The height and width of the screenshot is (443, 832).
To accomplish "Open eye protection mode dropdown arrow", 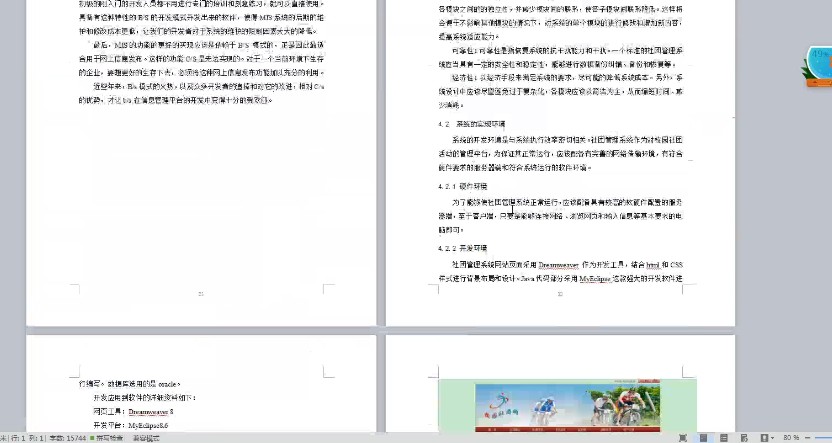I will point(772,438).
